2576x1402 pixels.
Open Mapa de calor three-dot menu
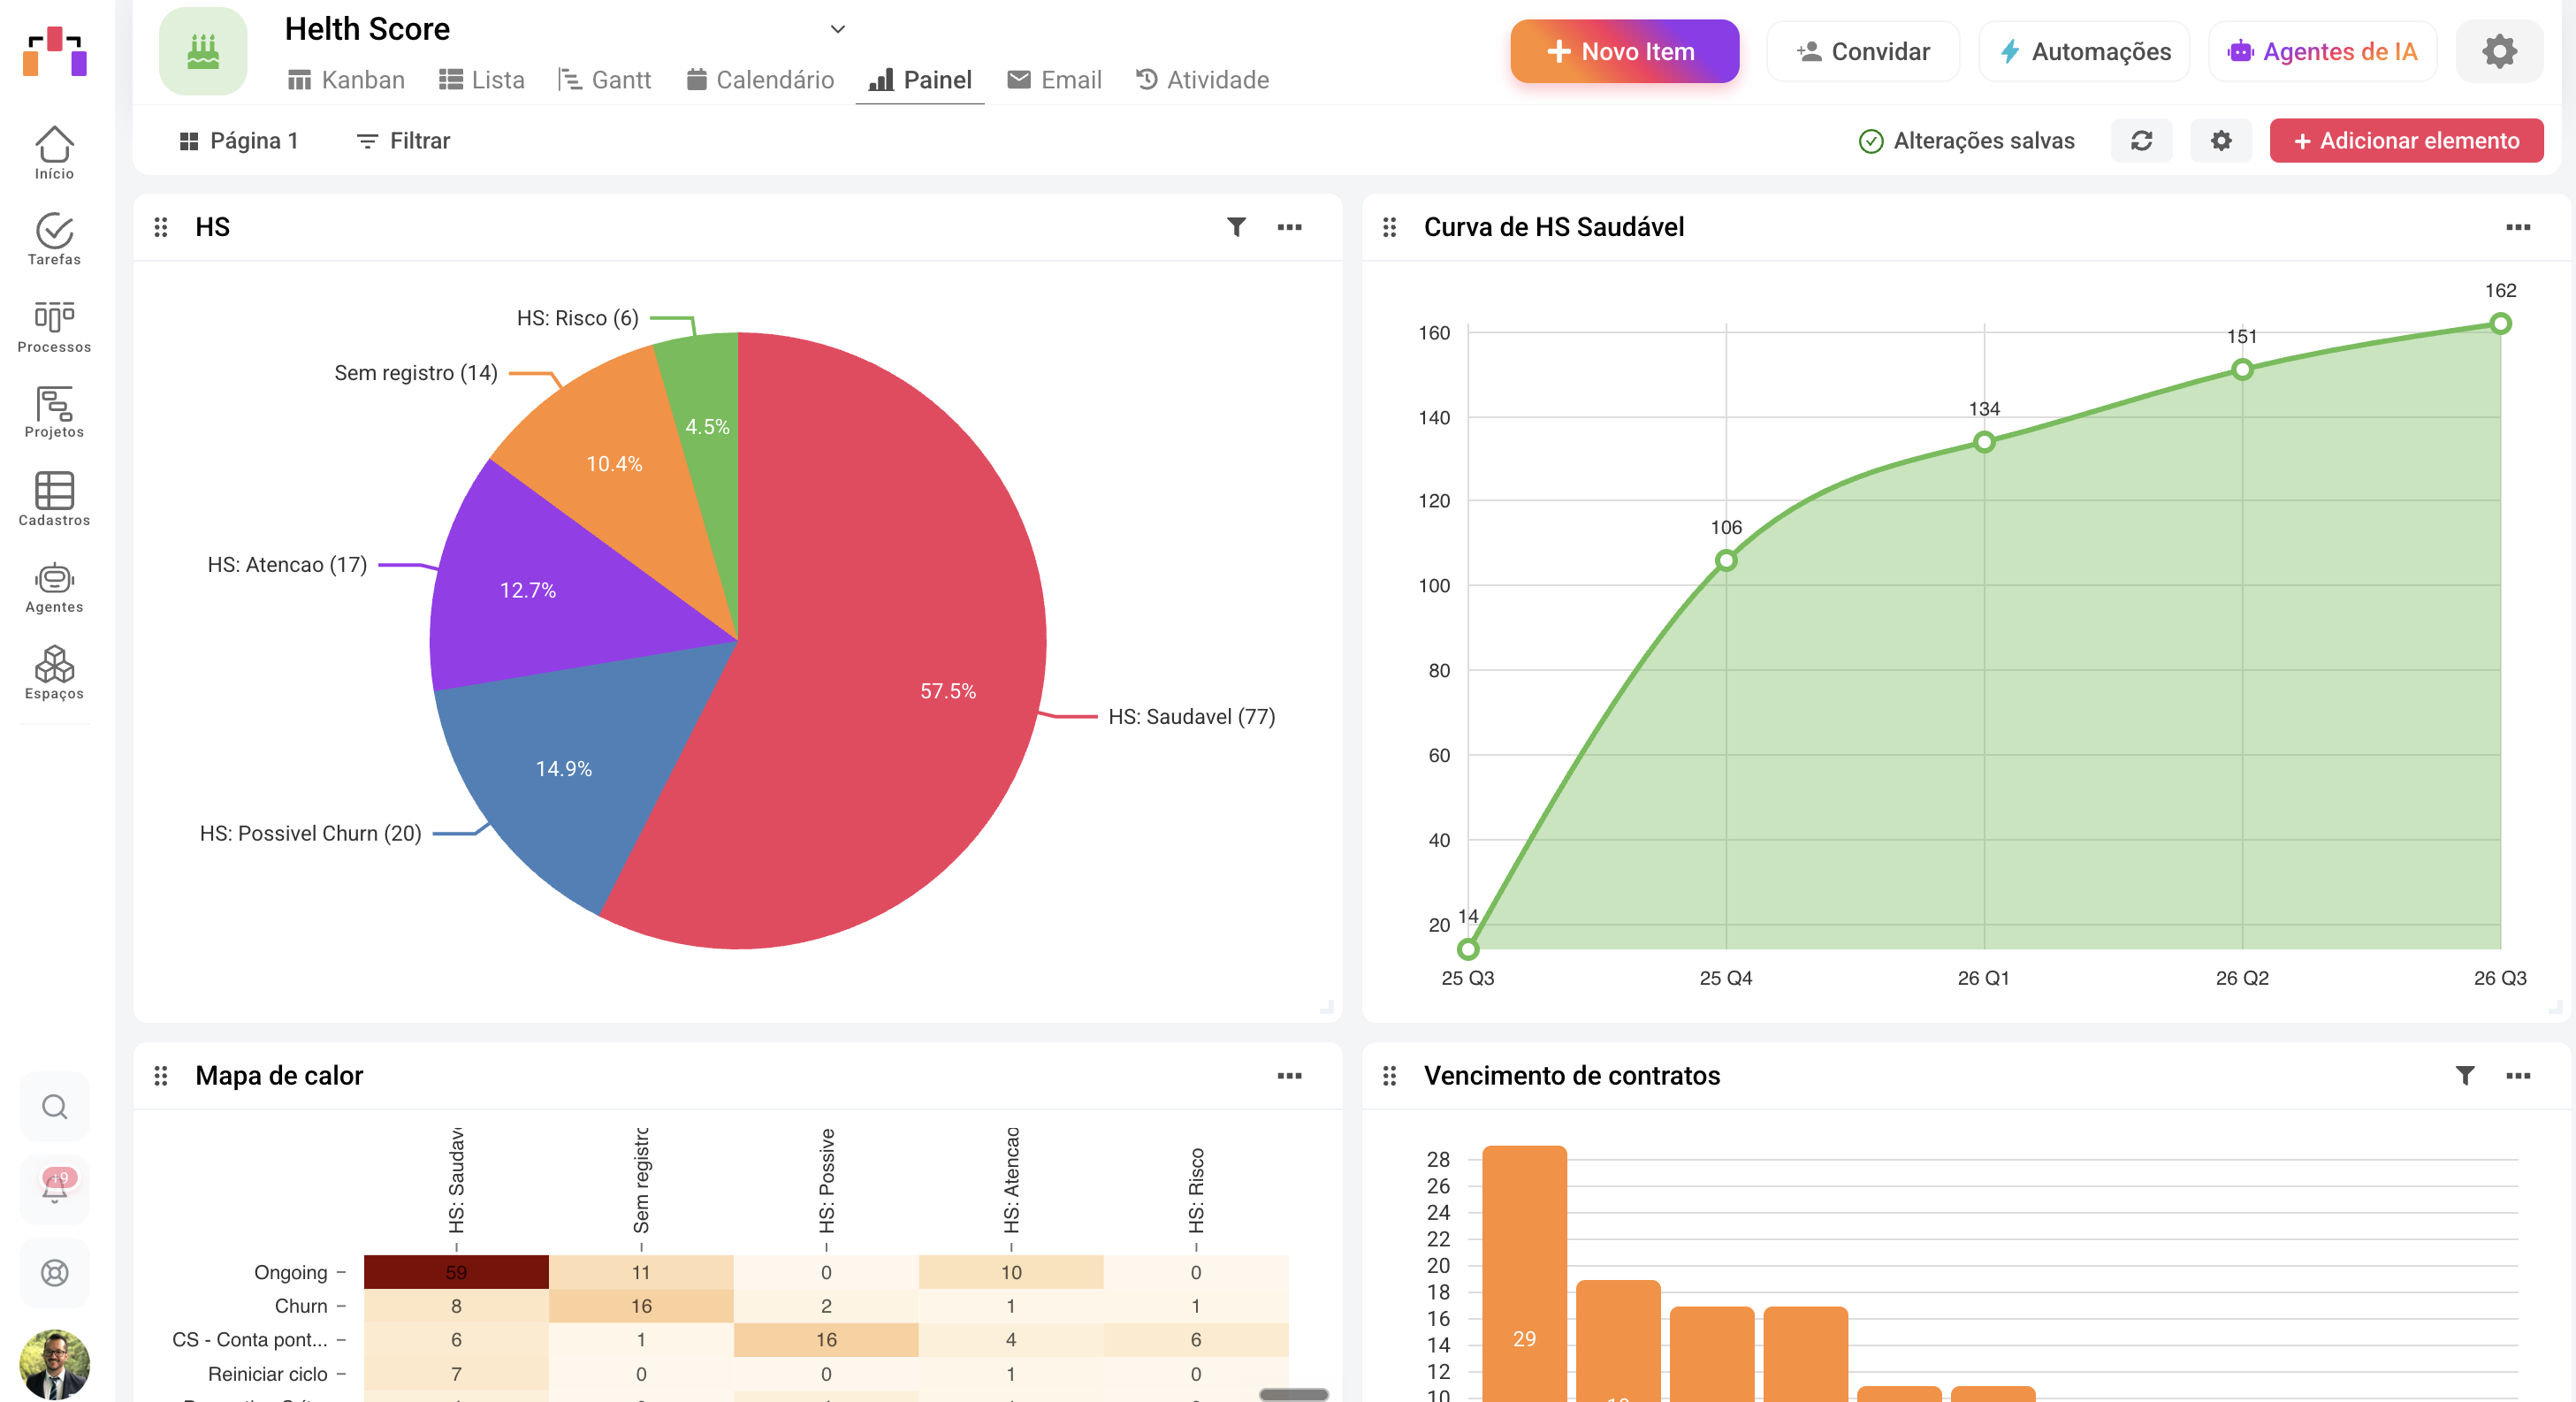tap(1289, 1076)
